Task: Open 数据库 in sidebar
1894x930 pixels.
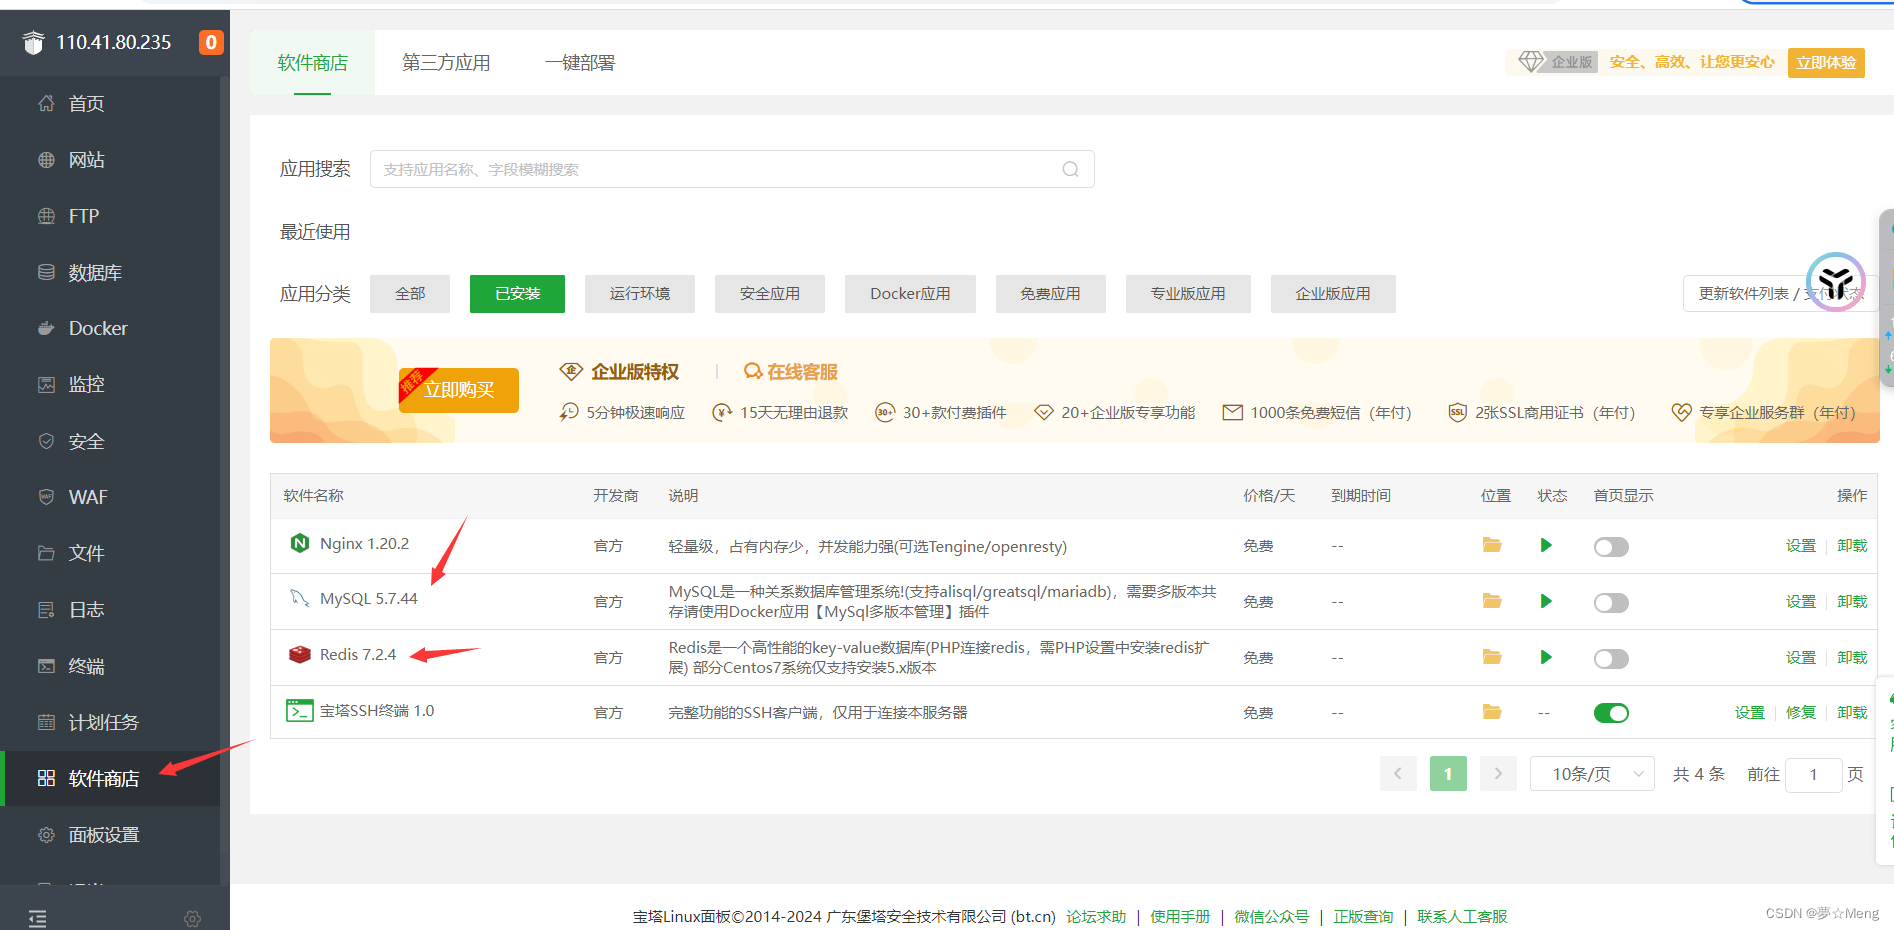Action: (110, 272)
